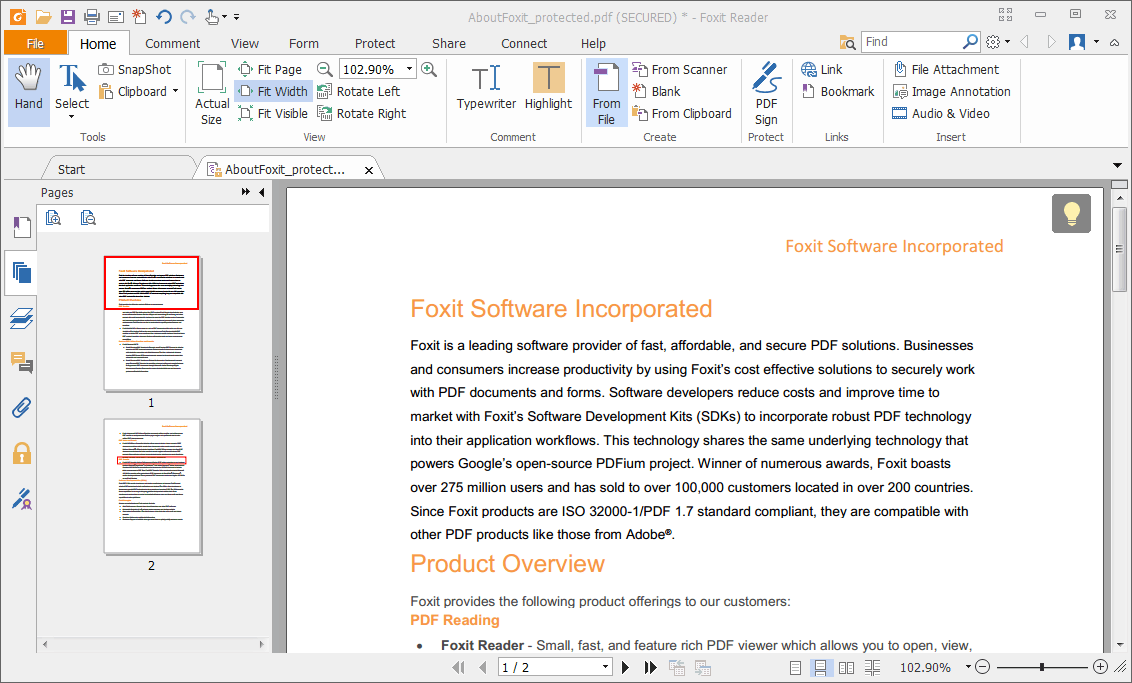
Task: Toggle continuous page scrolling mode in status bar
Action: tap(820, 667)
